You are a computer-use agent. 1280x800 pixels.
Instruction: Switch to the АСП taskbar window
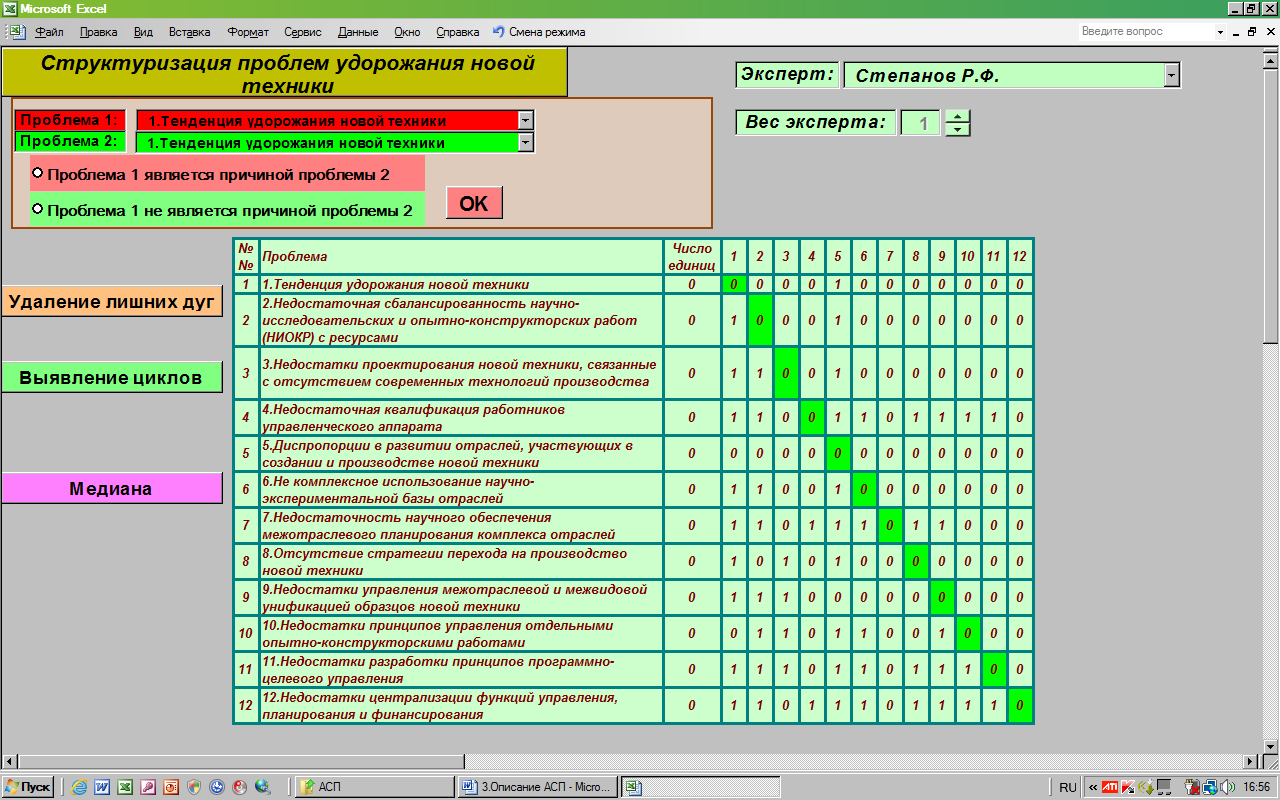[375, 787]
